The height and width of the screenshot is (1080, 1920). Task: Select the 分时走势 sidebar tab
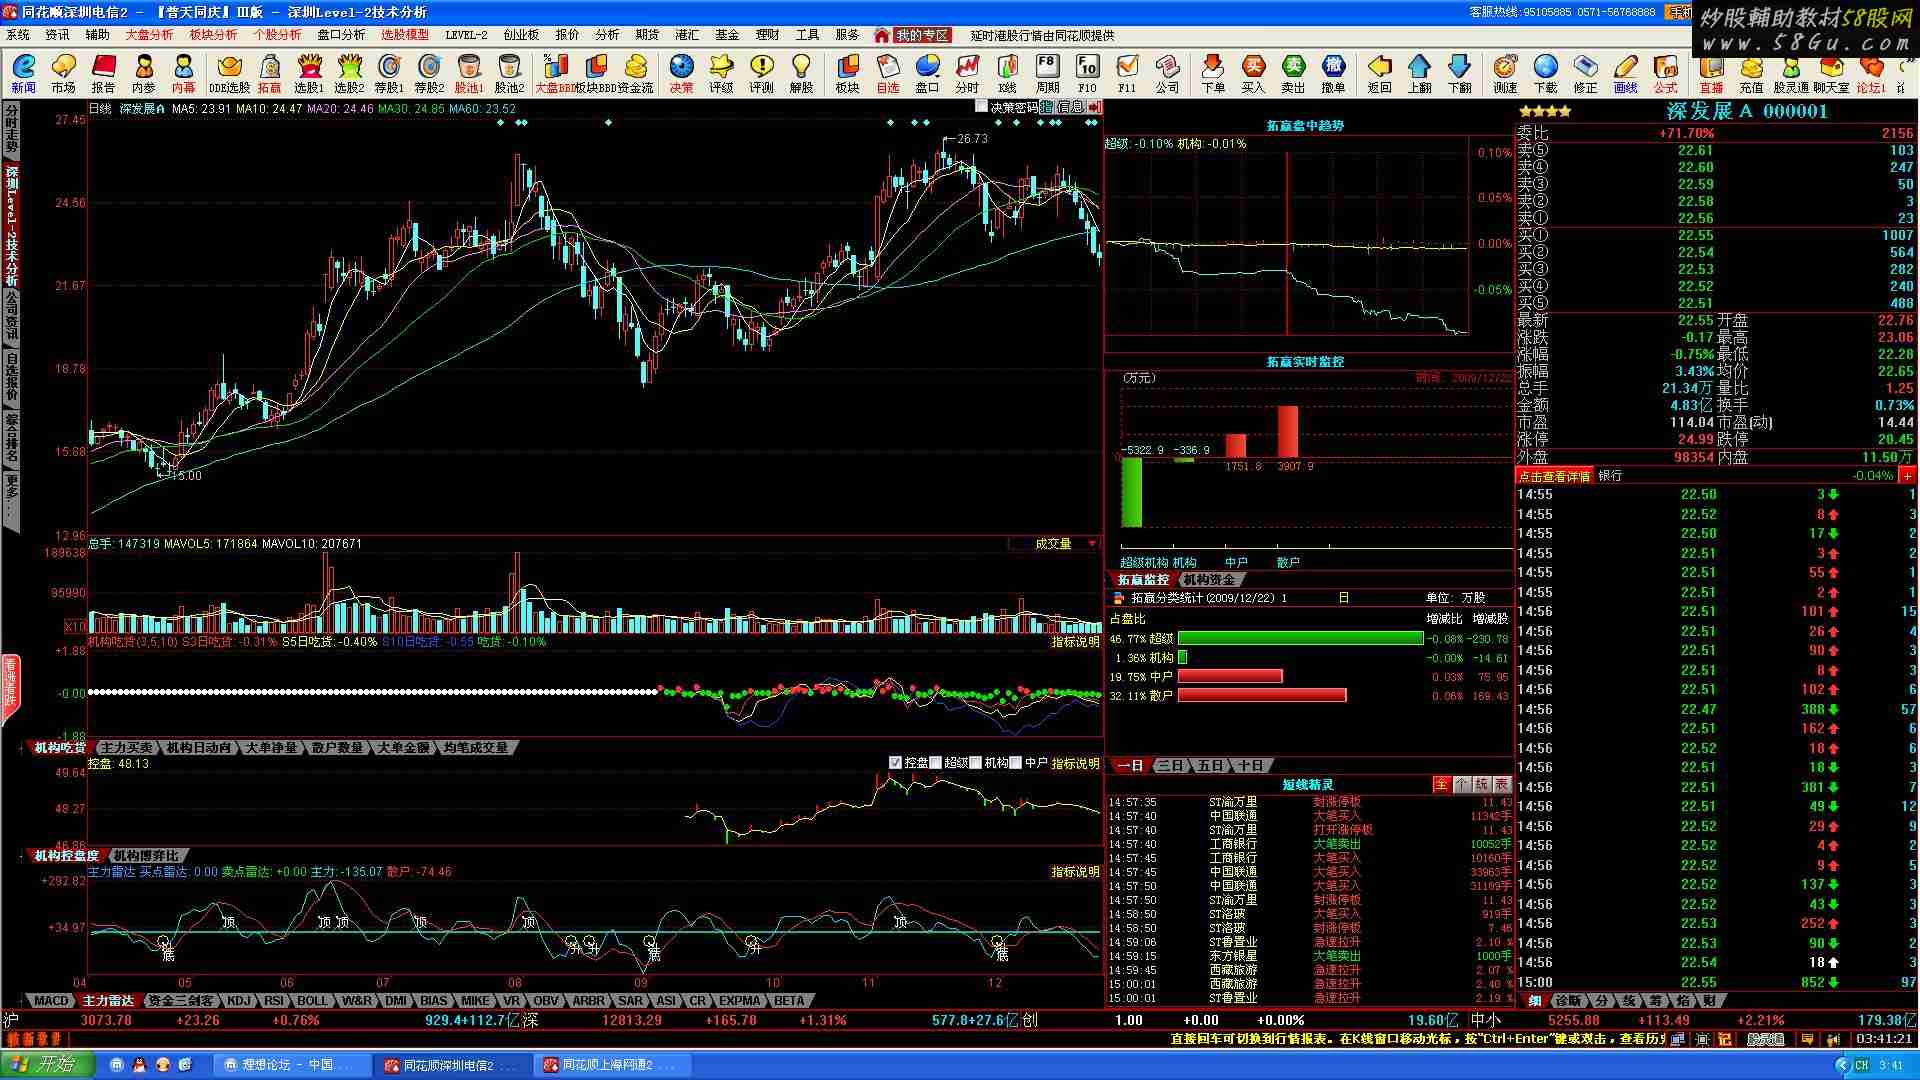point(12,130)
